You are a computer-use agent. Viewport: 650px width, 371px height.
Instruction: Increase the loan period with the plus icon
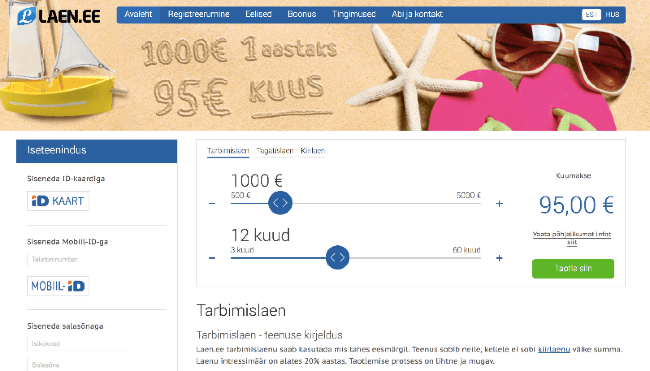[499, 258]
